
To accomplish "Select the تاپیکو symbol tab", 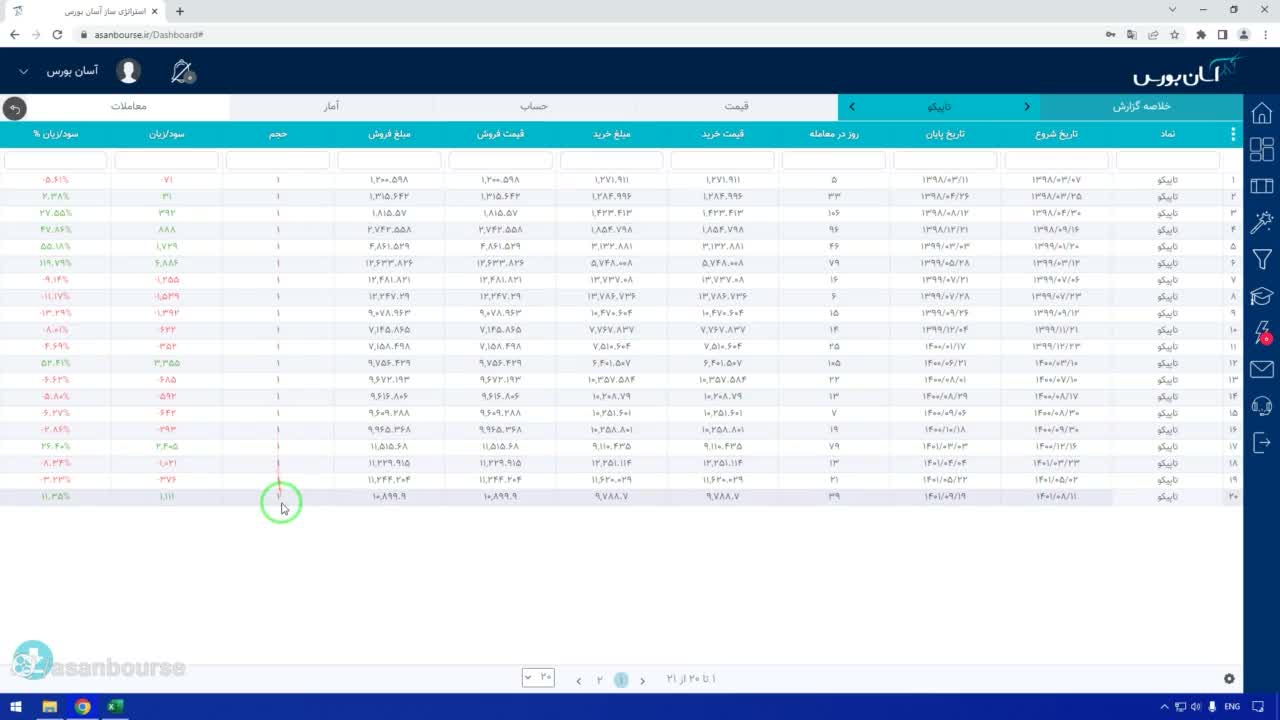I will pyautogui.click(x=940, y=106).
